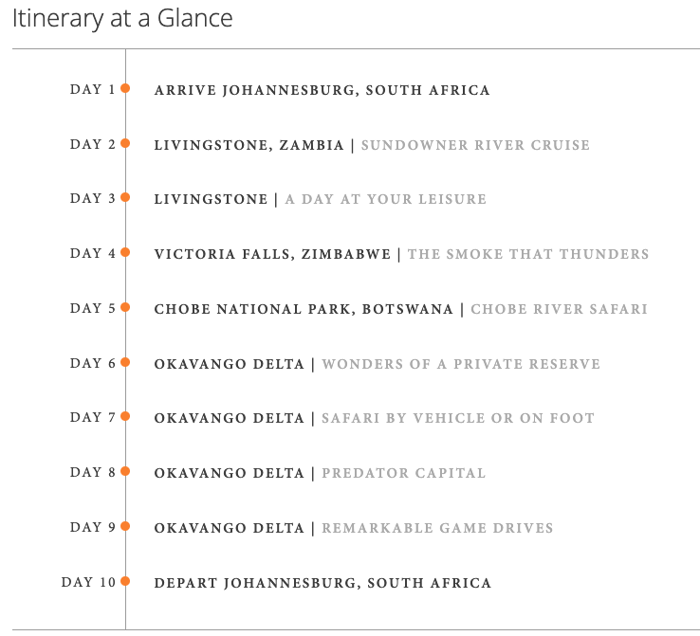
Task: Click the Day 3 timeline dot
Action: [x=125, y=197]
